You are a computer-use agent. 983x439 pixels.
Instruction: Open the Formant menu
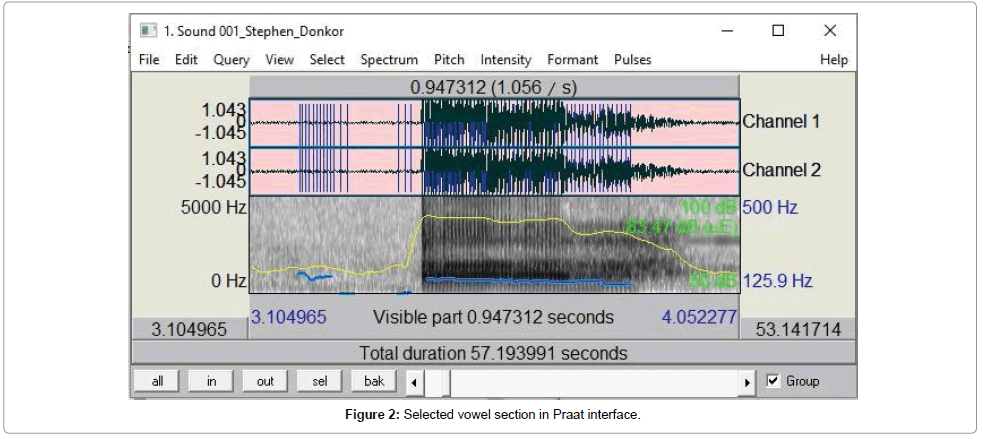pyautogui.click(x=572, y=60)
